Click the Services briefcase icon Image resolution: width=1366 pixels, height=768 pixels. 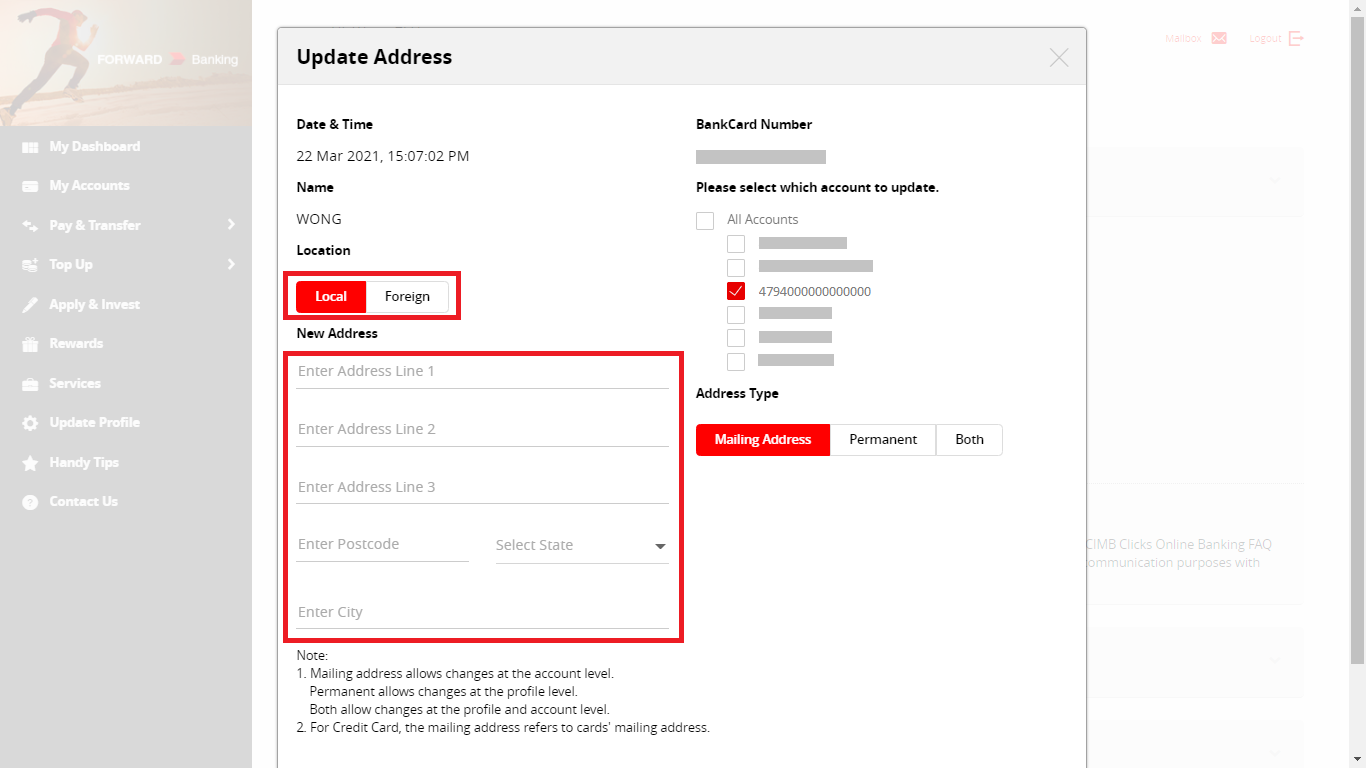coord(30,384)
